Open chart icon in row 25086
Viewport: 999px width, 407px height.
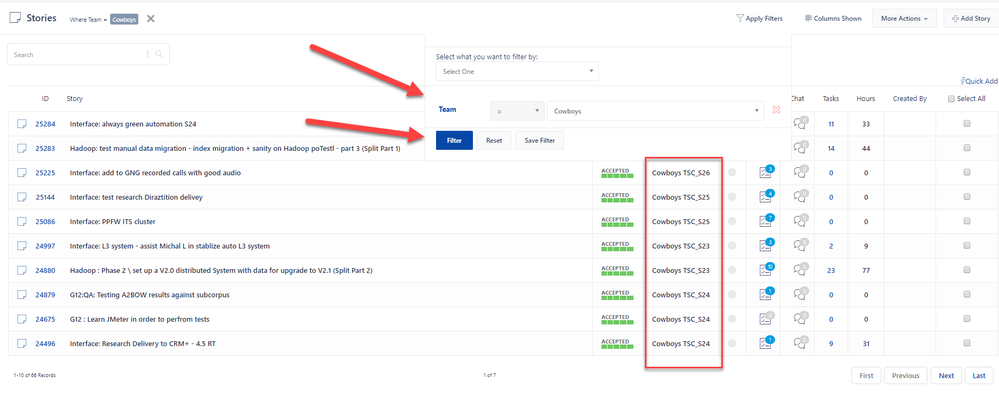tap(765, 222)
